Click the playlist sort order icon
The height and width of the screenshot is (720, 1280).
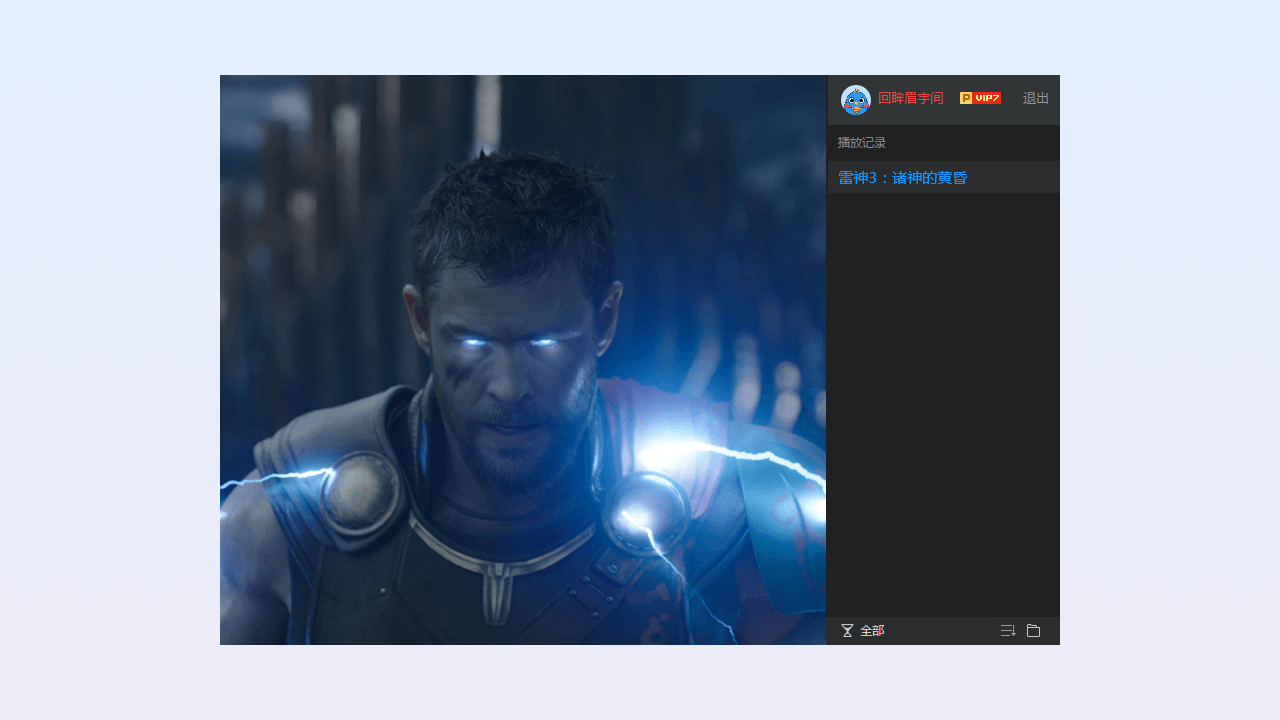pos(1007,631)
